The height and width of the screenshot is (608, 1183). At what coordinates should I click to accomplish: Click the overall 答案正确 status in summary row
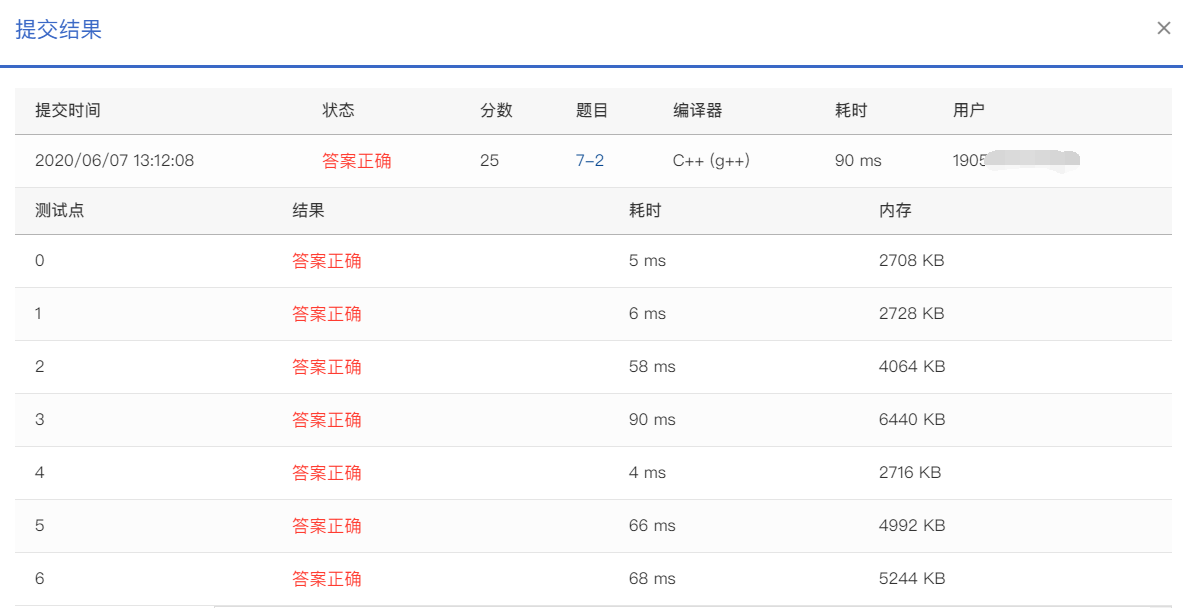tap(357, 161)
